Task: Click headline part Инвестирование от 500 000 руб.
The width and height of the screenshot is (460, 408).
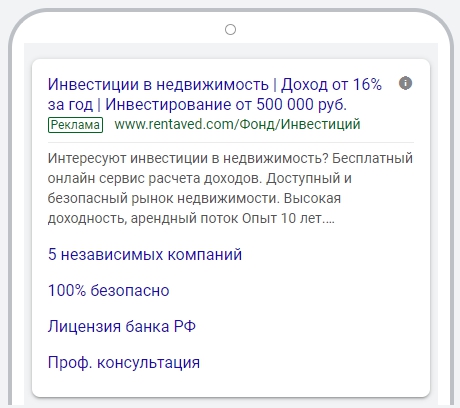Action: (x=226, y=105)
